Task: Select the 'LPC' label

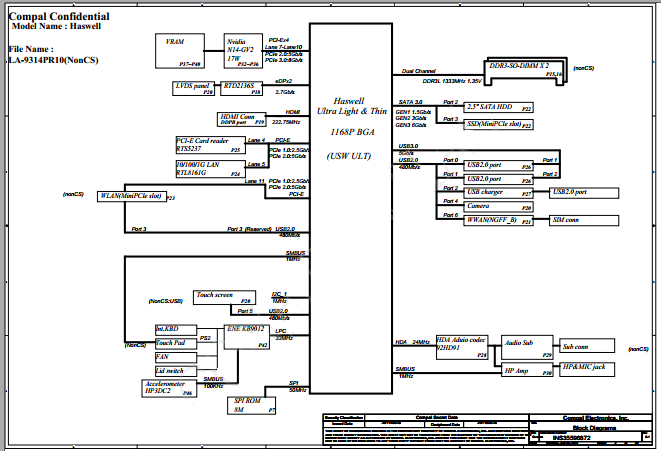Action: (x=280, y=331)
